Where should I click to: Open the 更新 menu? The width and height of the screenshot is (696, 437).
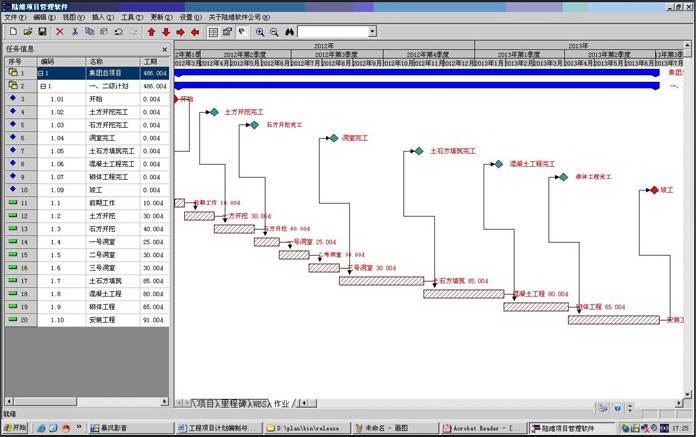tap(162, 17)
